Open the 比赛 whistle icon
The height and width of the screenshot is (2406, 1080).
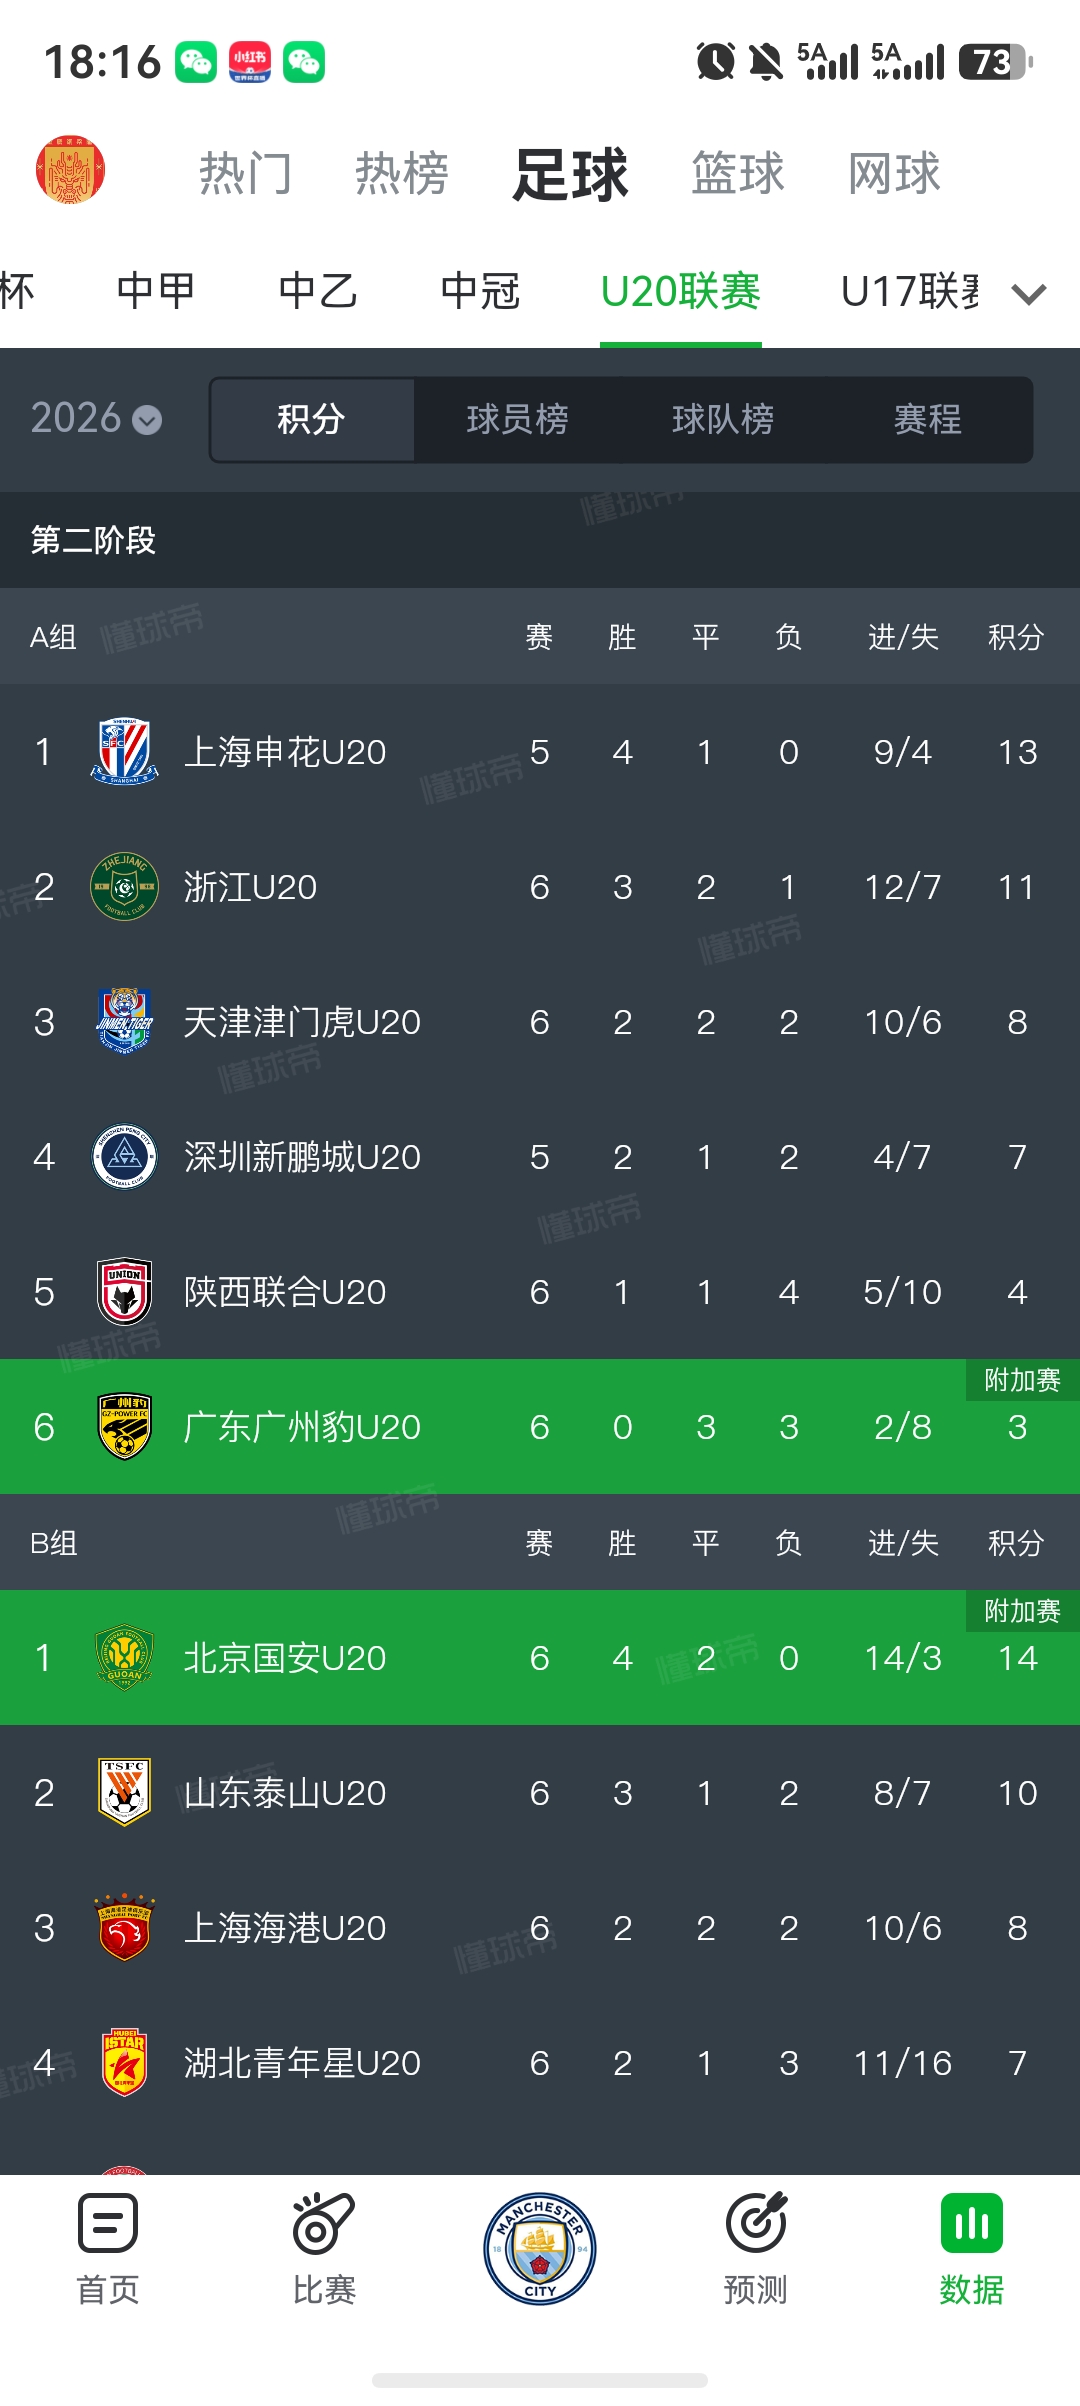tap(324, 2223)
